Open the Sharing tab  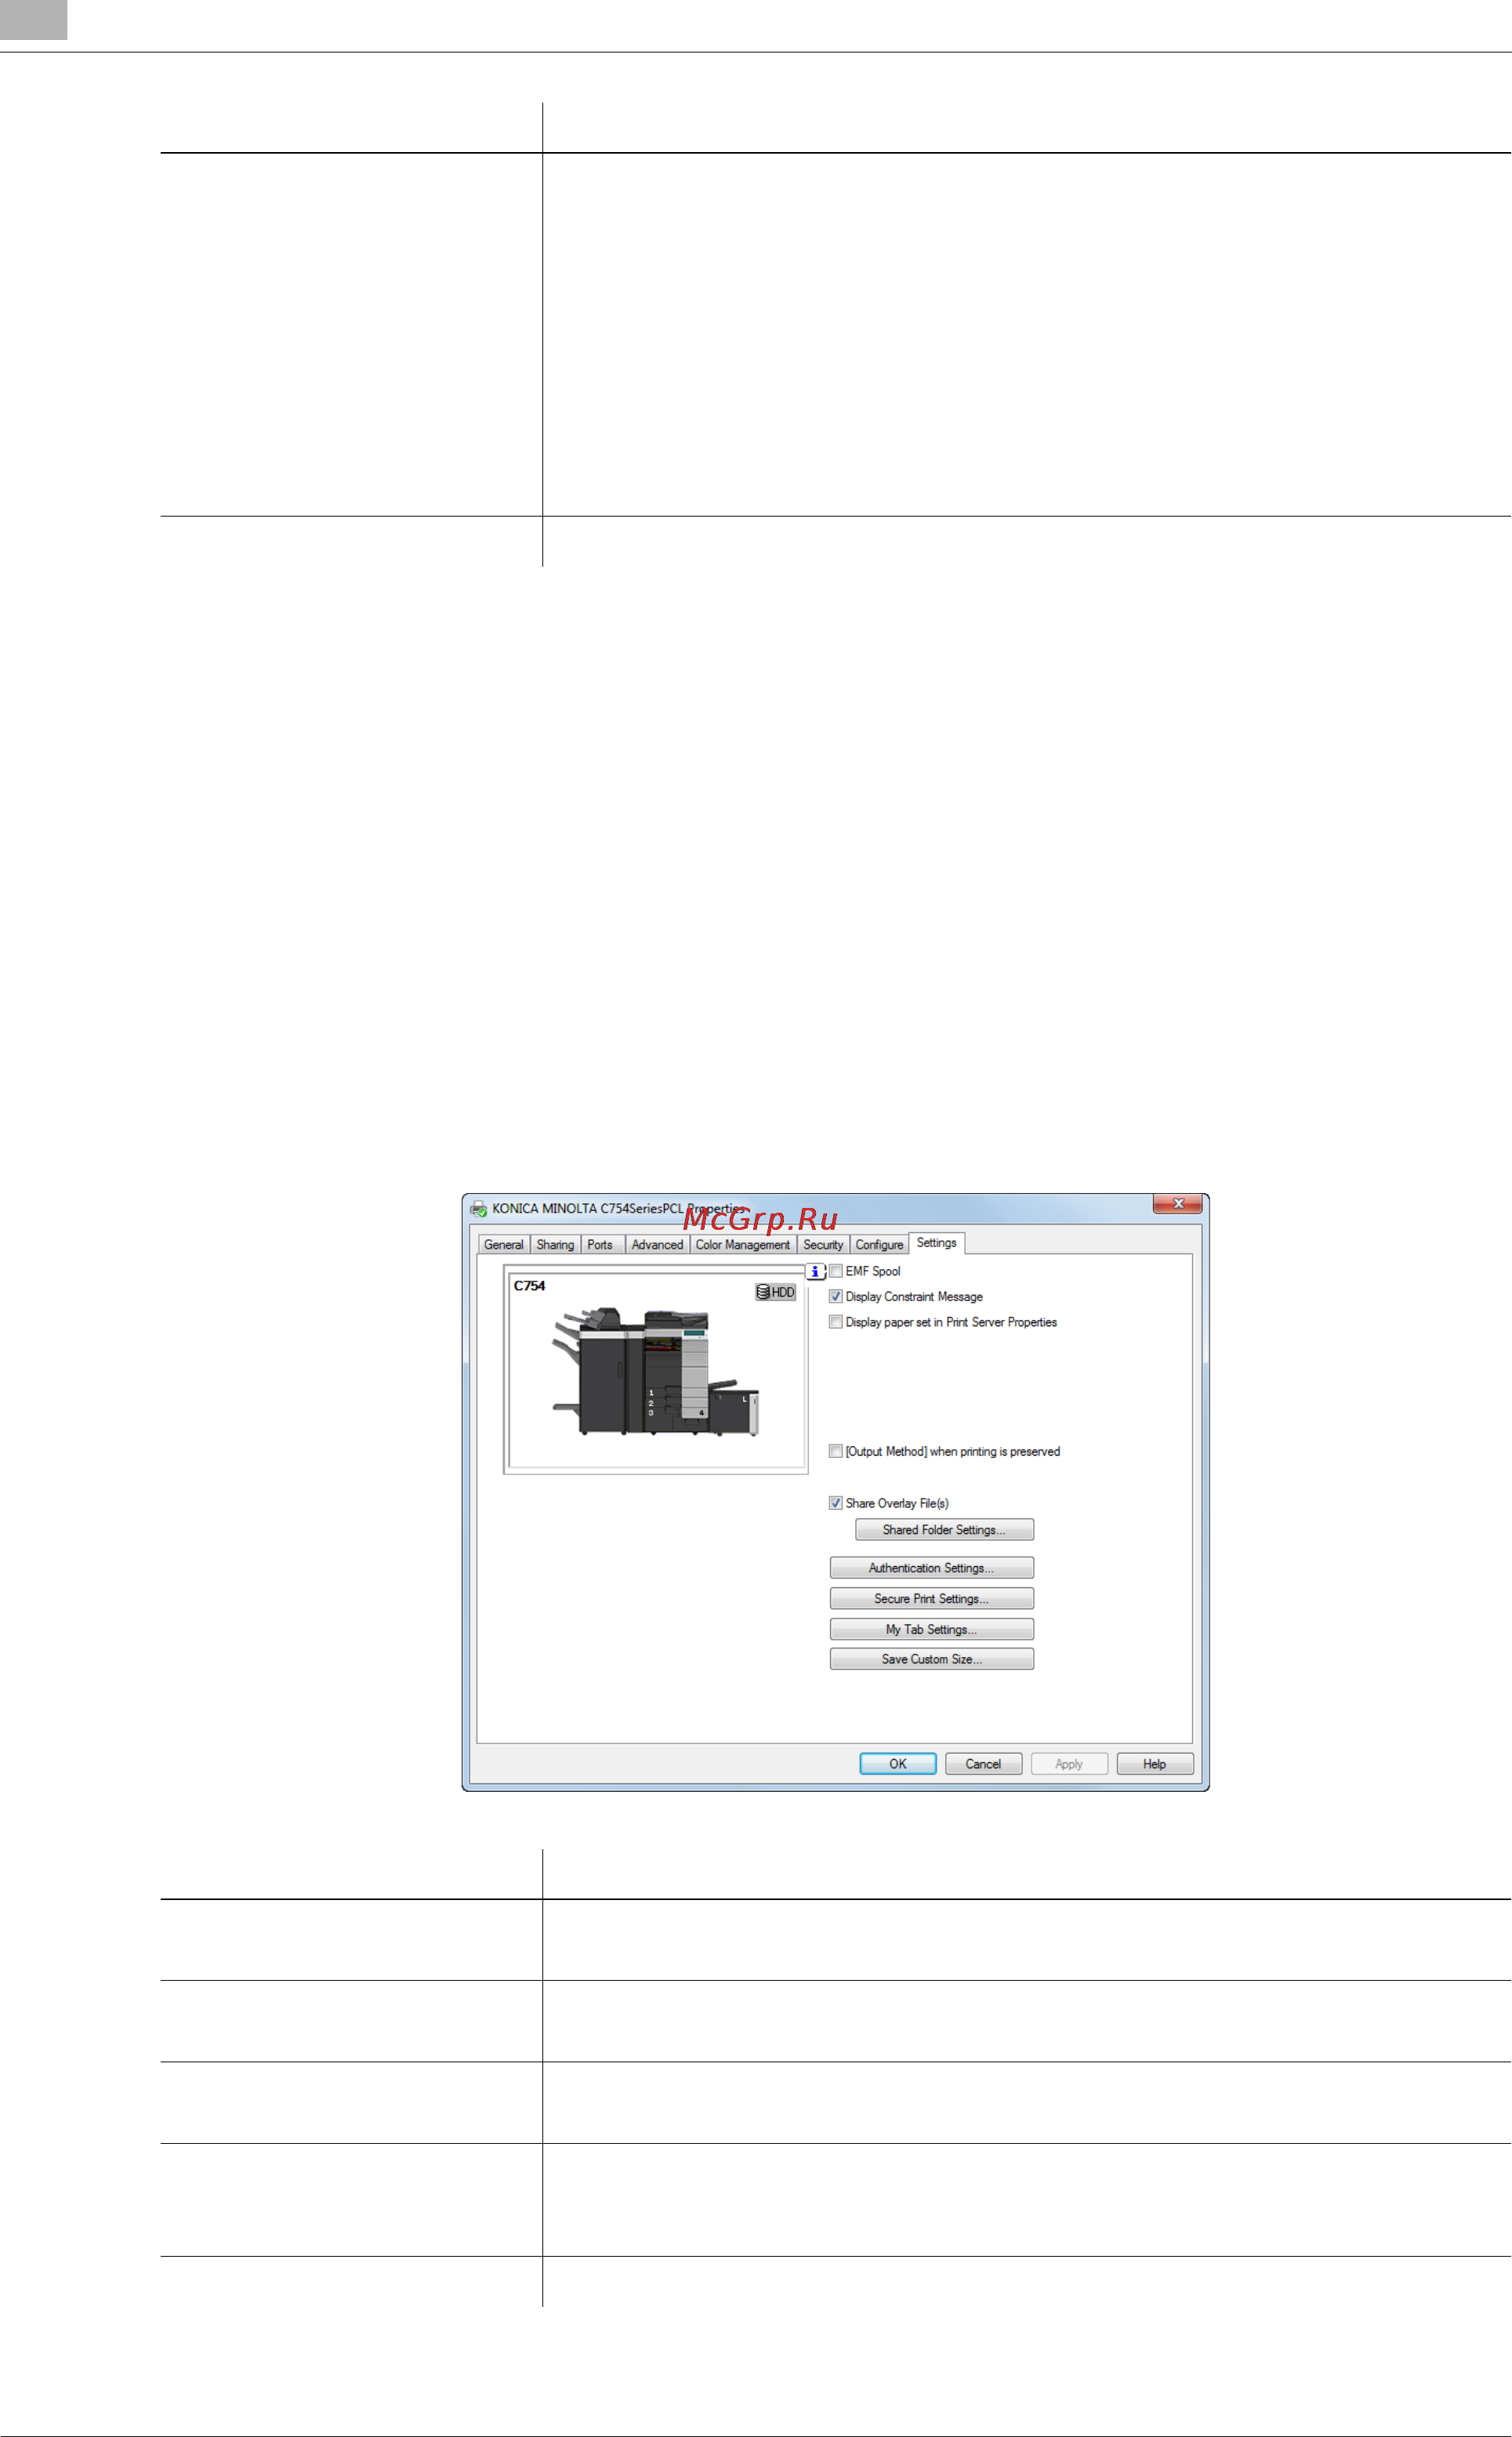click(x=555, y=1245)
